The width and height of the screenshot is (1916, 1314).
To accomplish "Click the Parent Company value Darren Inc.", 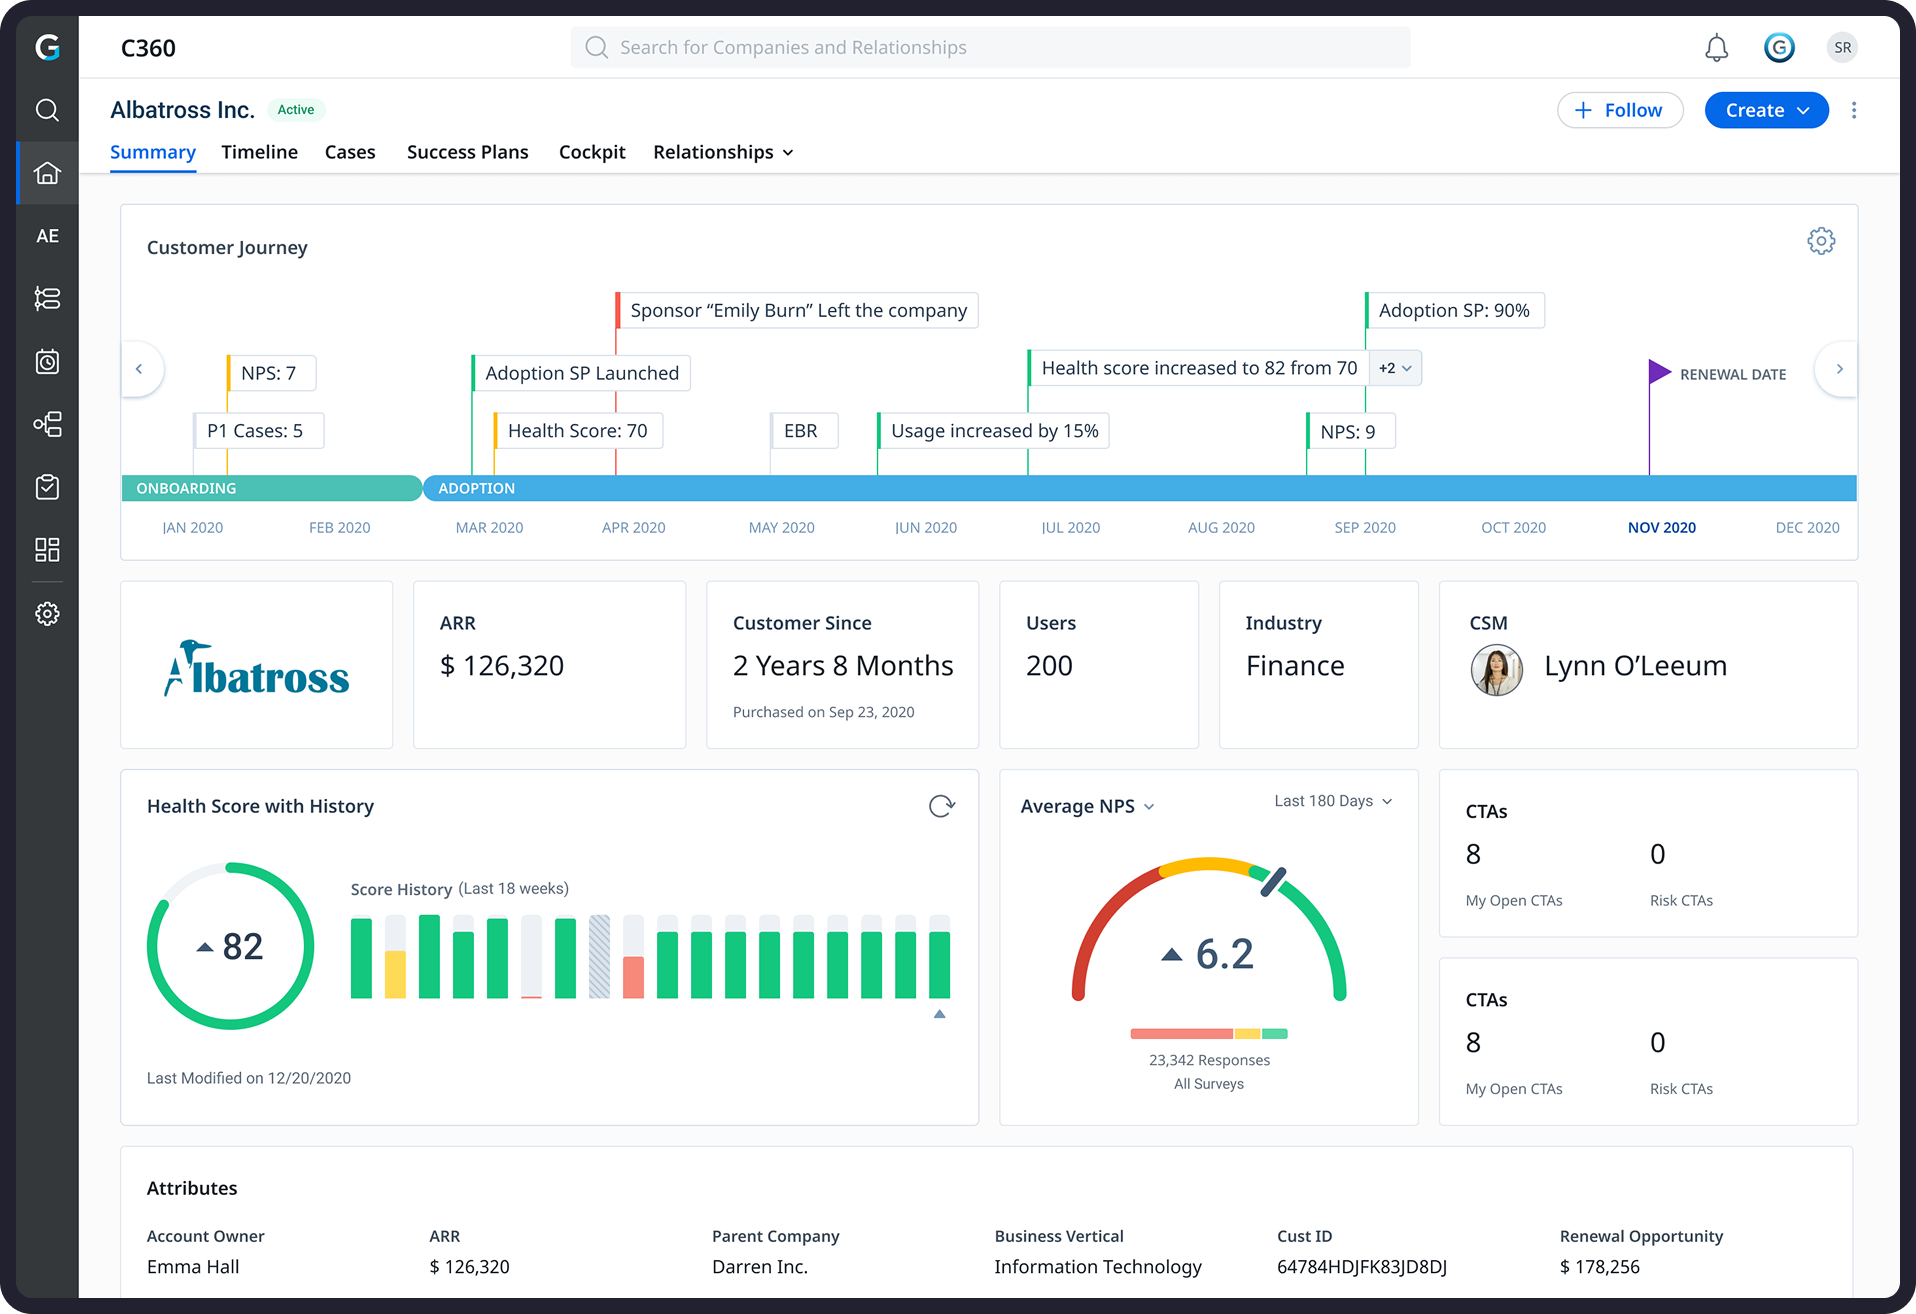I will [x=760, y=1267].
